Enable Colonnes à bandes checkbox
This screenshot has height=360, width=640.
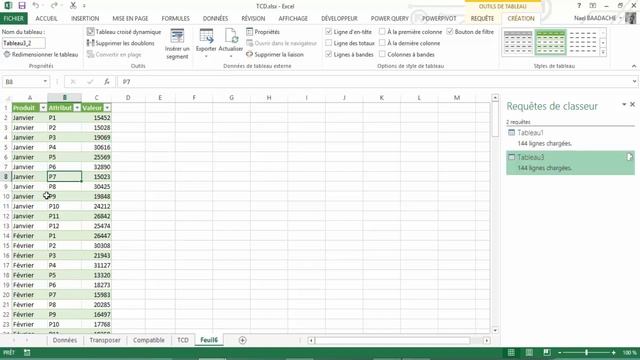(x=382, y=54)
